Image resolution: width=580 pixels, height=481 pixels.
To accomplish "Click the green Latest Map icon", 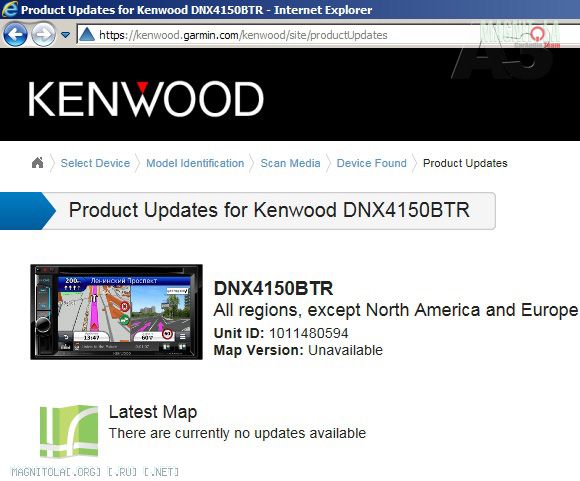I will 69,432.
